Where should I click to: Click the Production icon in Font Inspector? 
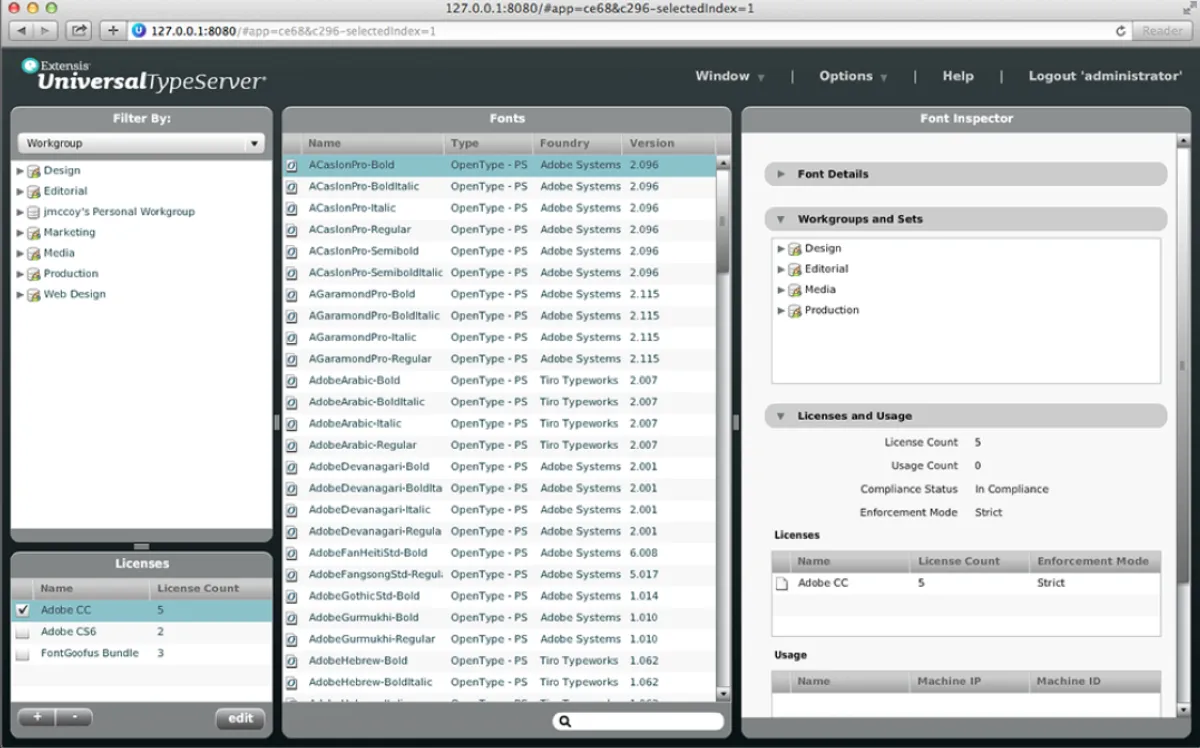point(795,311)
